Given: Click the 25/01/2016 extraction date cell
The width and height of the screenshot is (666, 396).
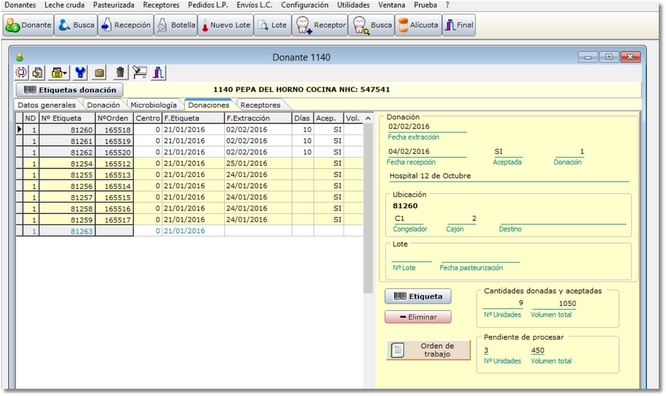Looking at the screenshot, I should [258, 163].
